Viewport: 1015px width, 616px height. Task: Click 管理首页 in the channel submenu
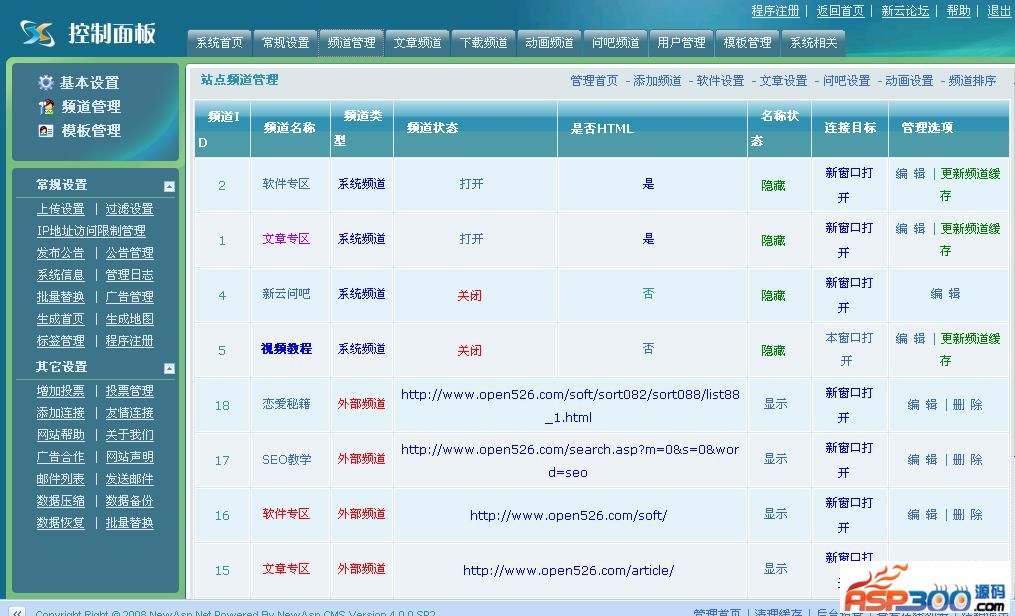(594, 81)
